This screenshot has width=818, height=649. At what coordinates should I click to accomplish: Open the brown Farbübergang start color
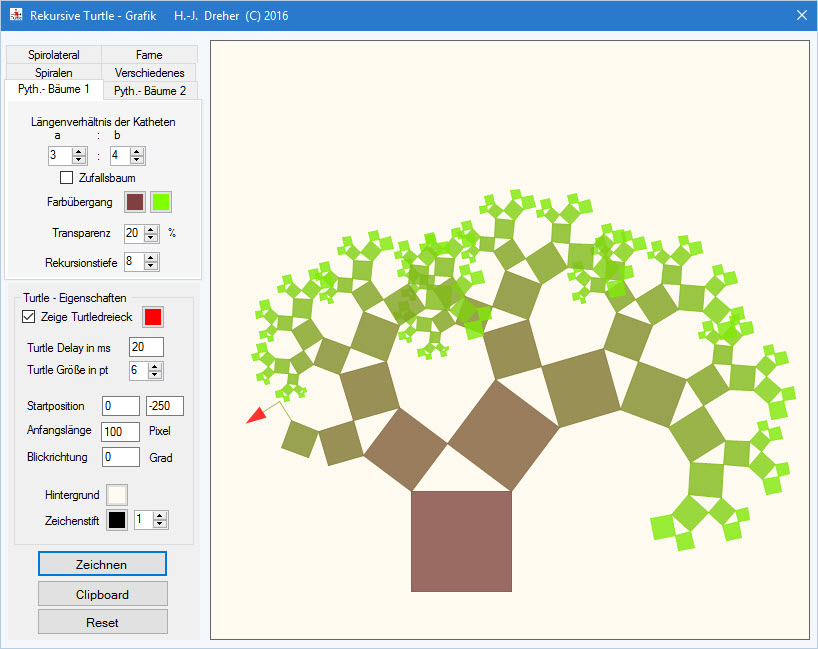click(133, 201)
